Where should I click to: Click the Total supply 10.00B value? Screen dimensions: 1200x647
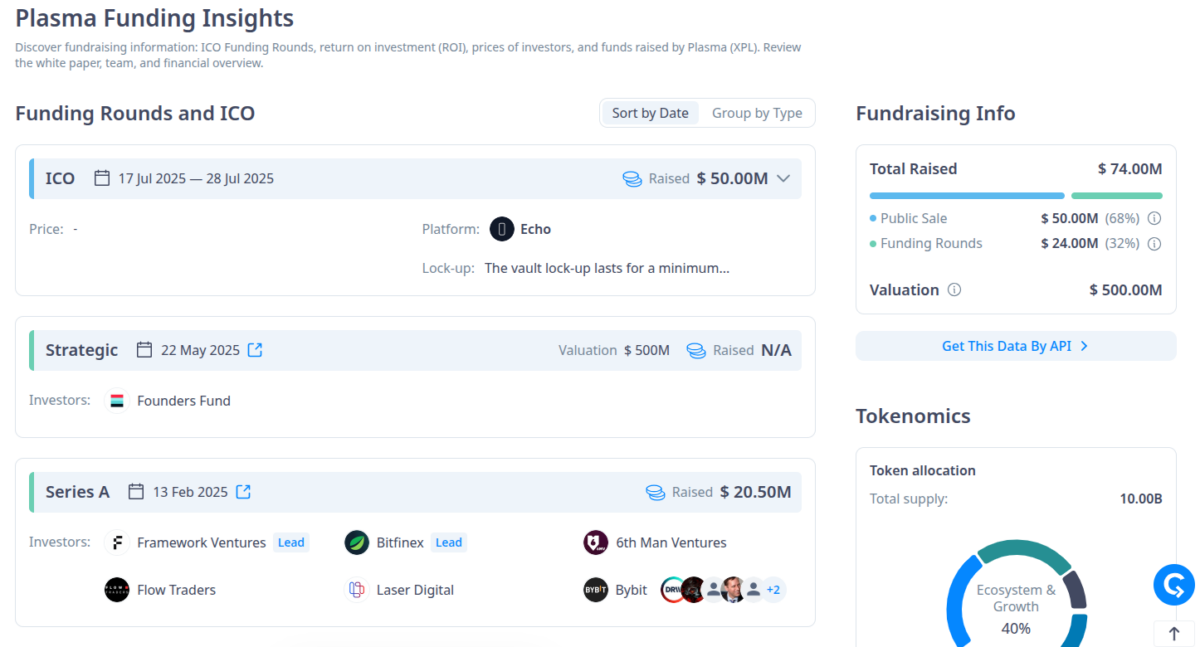tap(1141, 498)
